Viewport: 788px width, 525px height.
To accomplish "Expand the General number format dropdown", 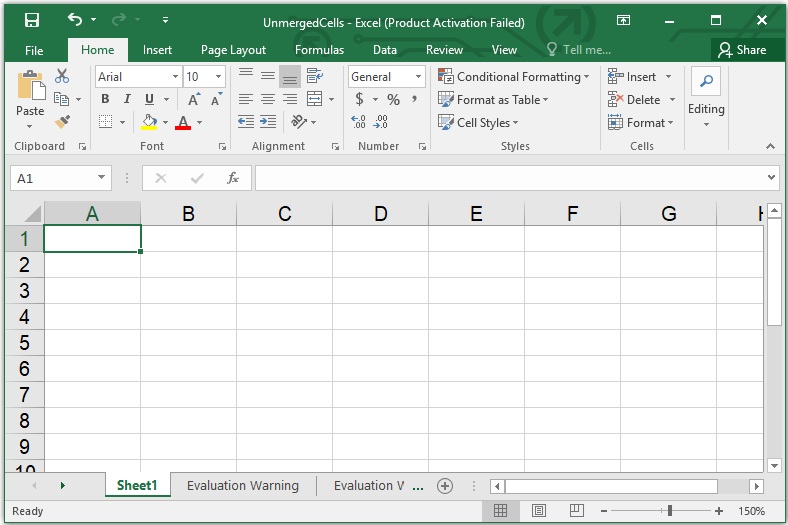I will (418, 77).
